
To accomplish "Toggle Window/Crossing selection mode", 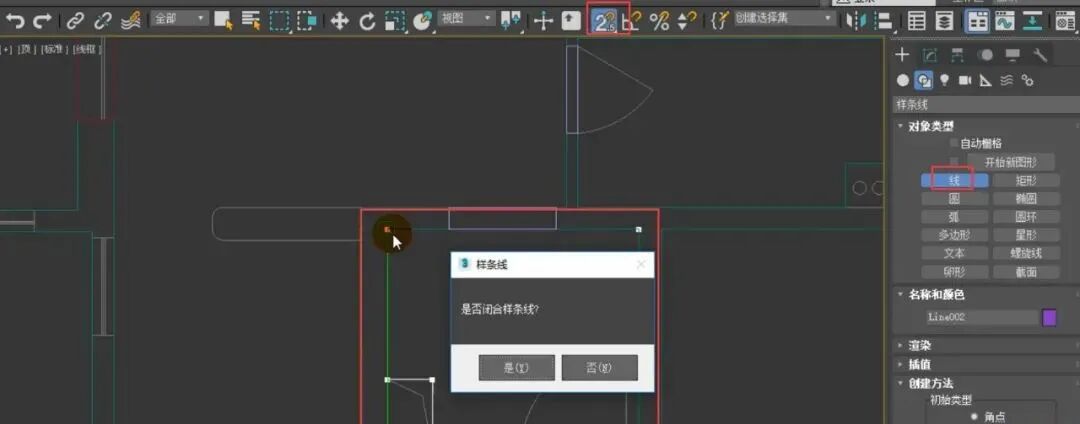I will (x=307, y=21).
